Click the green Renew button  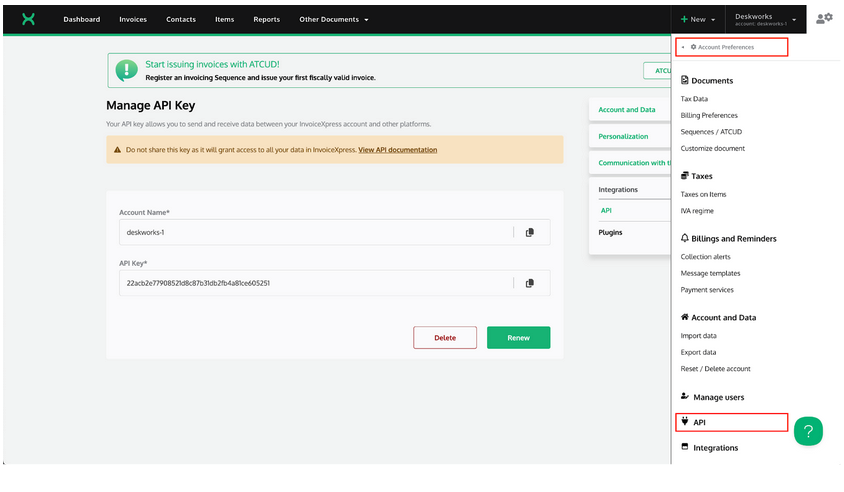point(518,338)
